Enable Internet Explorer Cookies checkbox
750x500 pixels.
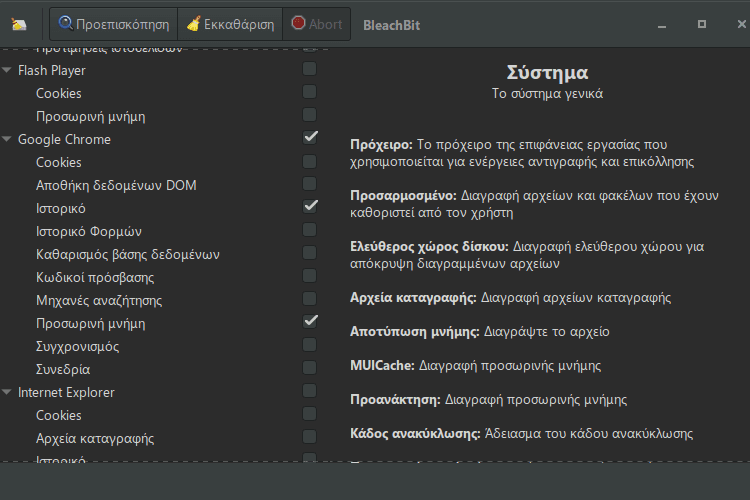(x=309, y=413)
